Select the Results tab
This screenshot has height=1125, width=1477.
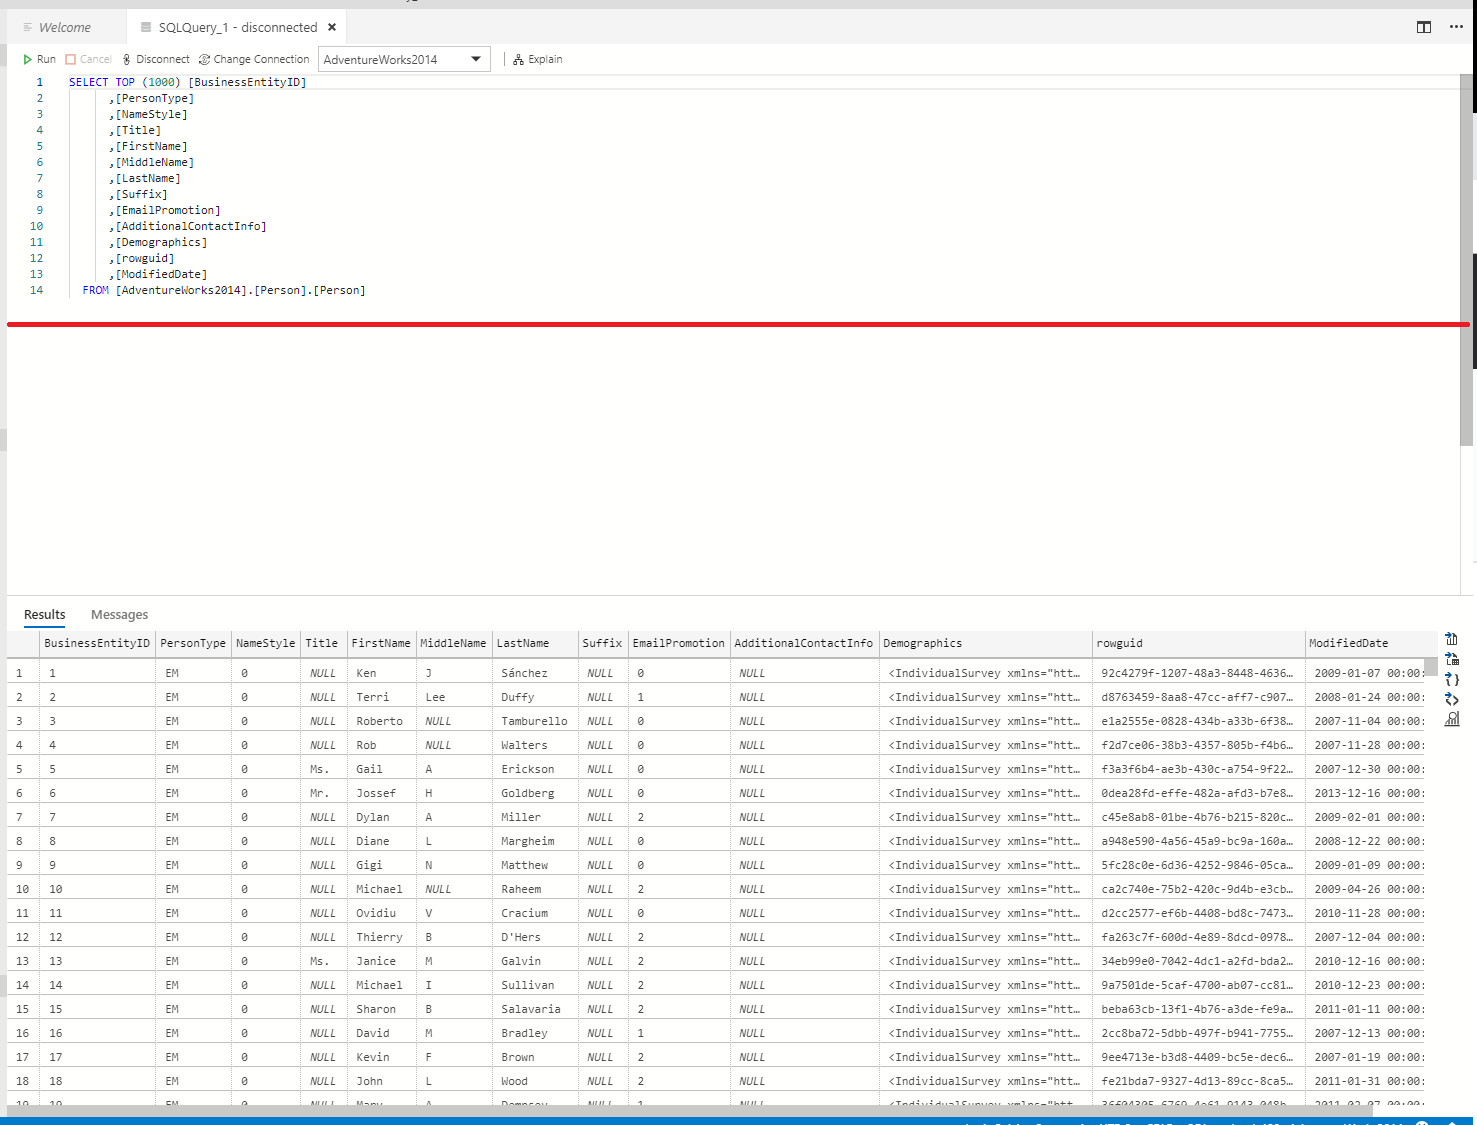click(x=45, y=614)
